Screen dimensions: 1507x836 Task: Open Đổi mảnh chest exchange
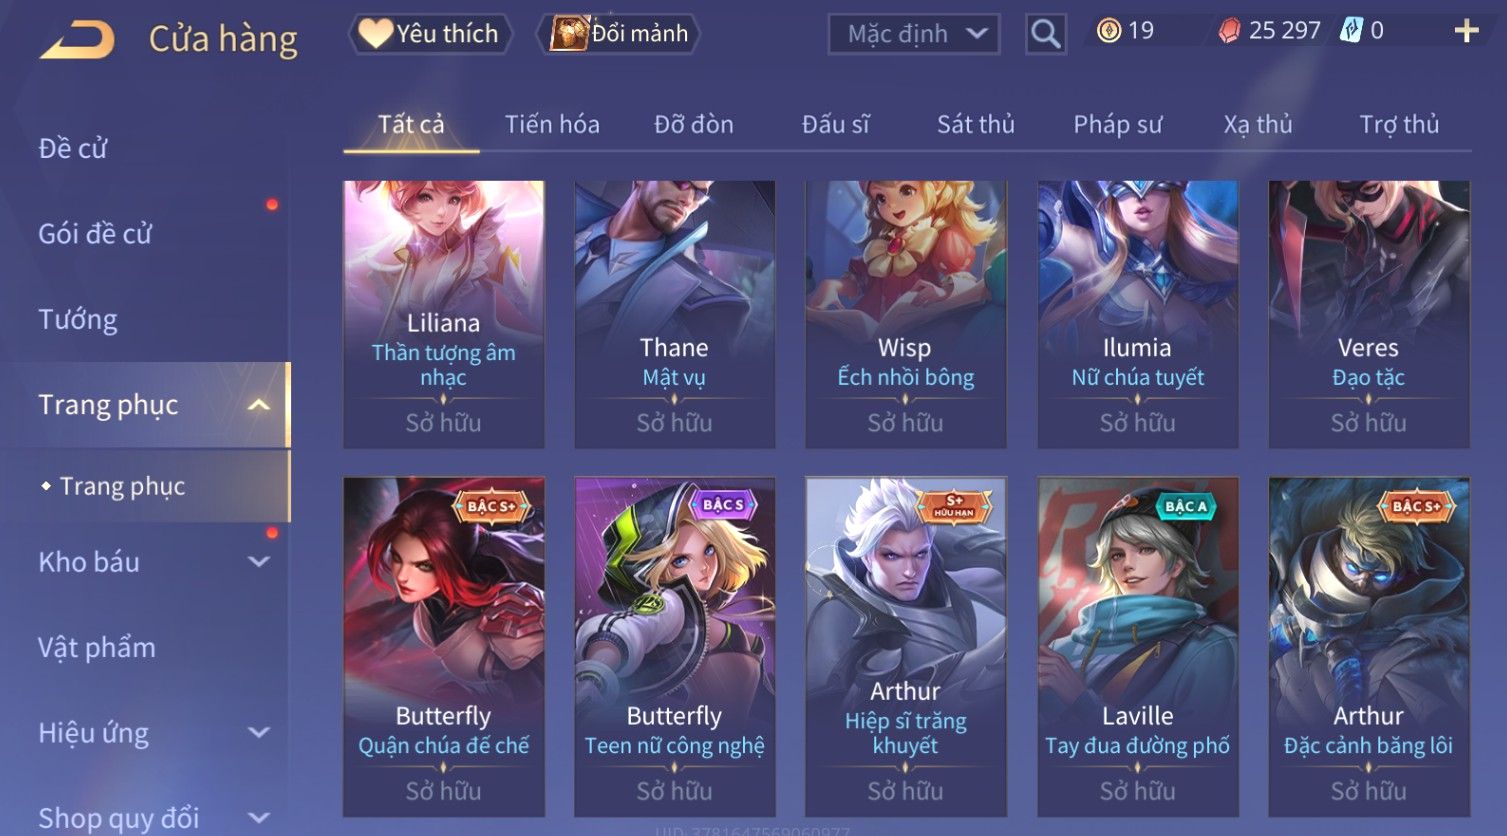(619, 34)
